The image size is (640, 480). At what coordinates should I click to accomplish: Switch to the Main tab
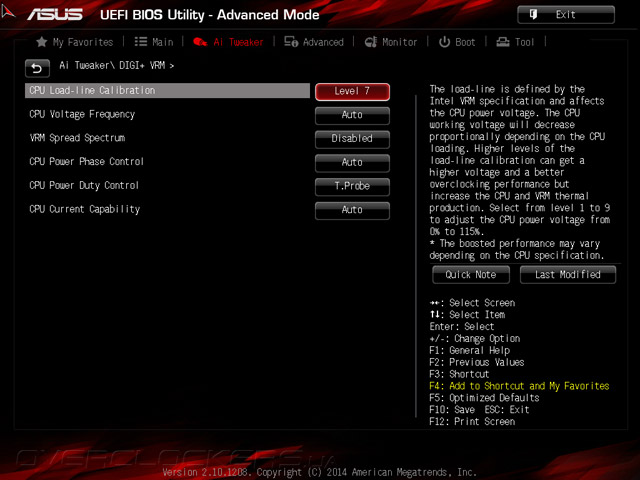click(154, 42)
